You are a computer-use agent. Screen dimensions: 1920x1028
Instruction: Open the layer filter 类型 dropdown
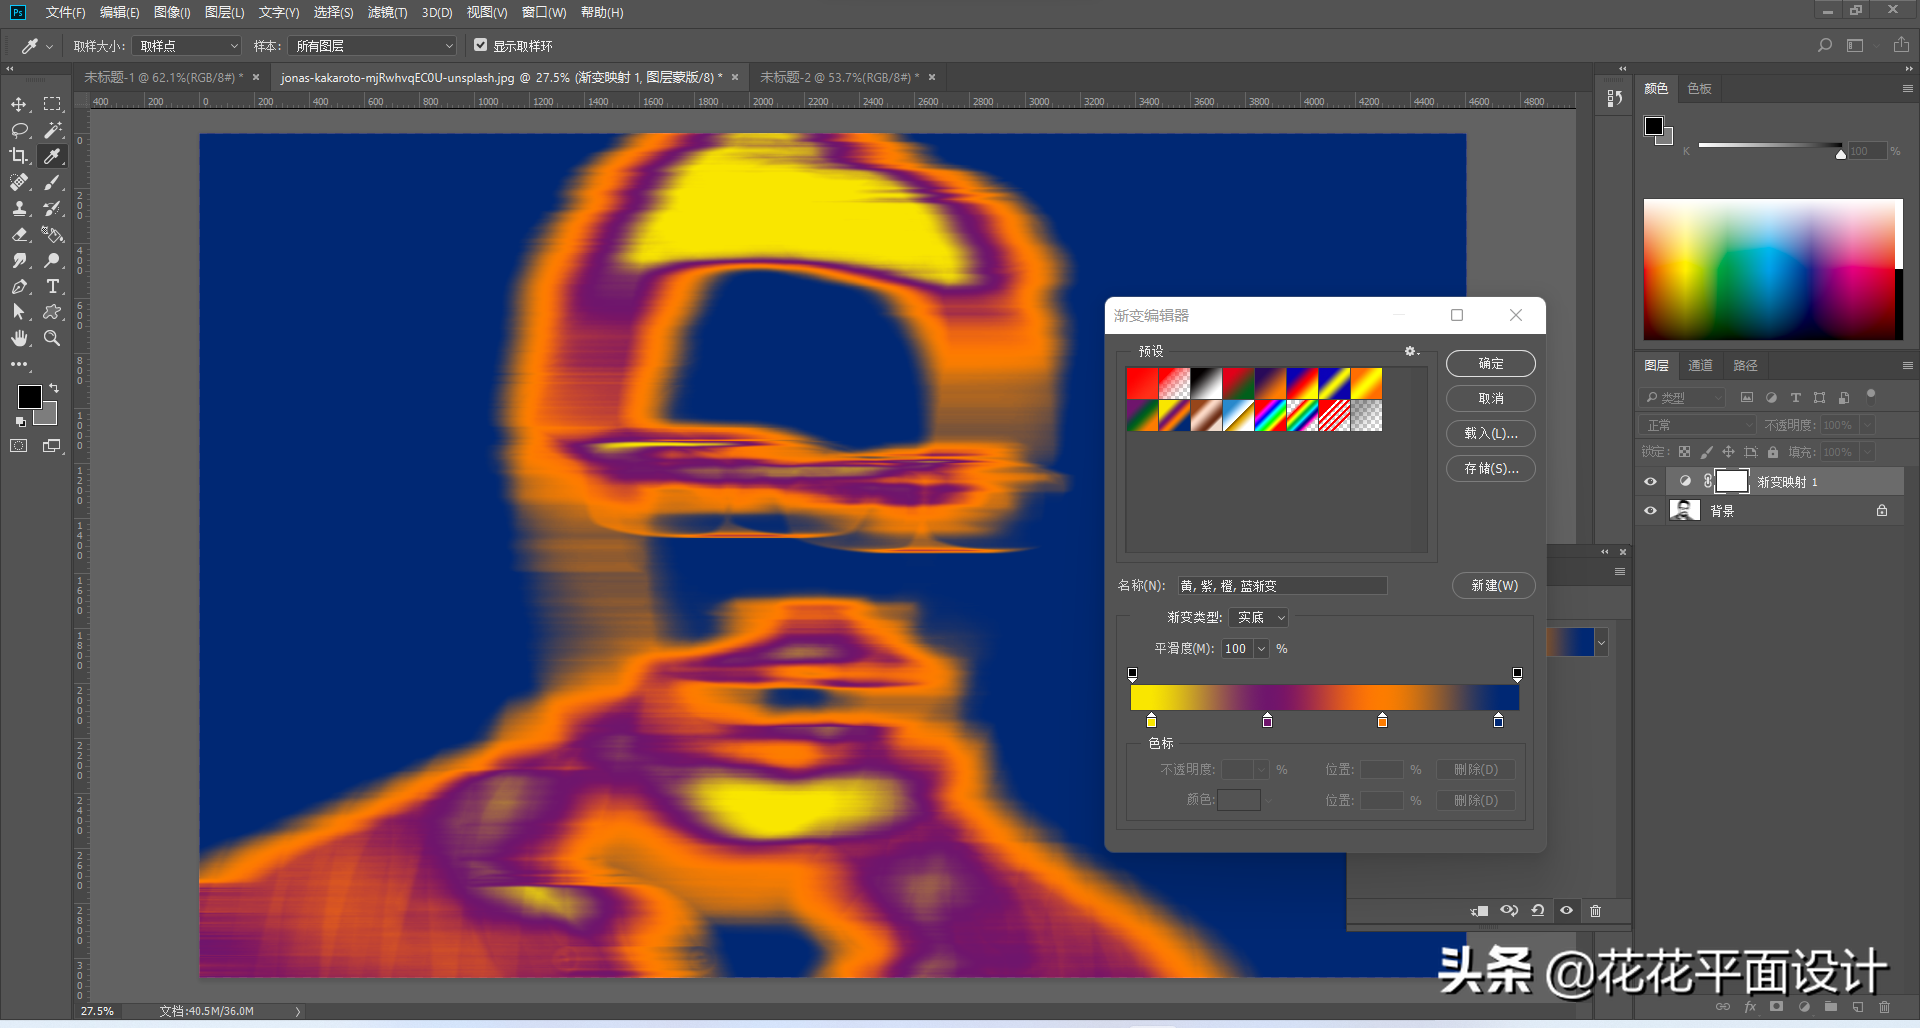pos(1683,397)
